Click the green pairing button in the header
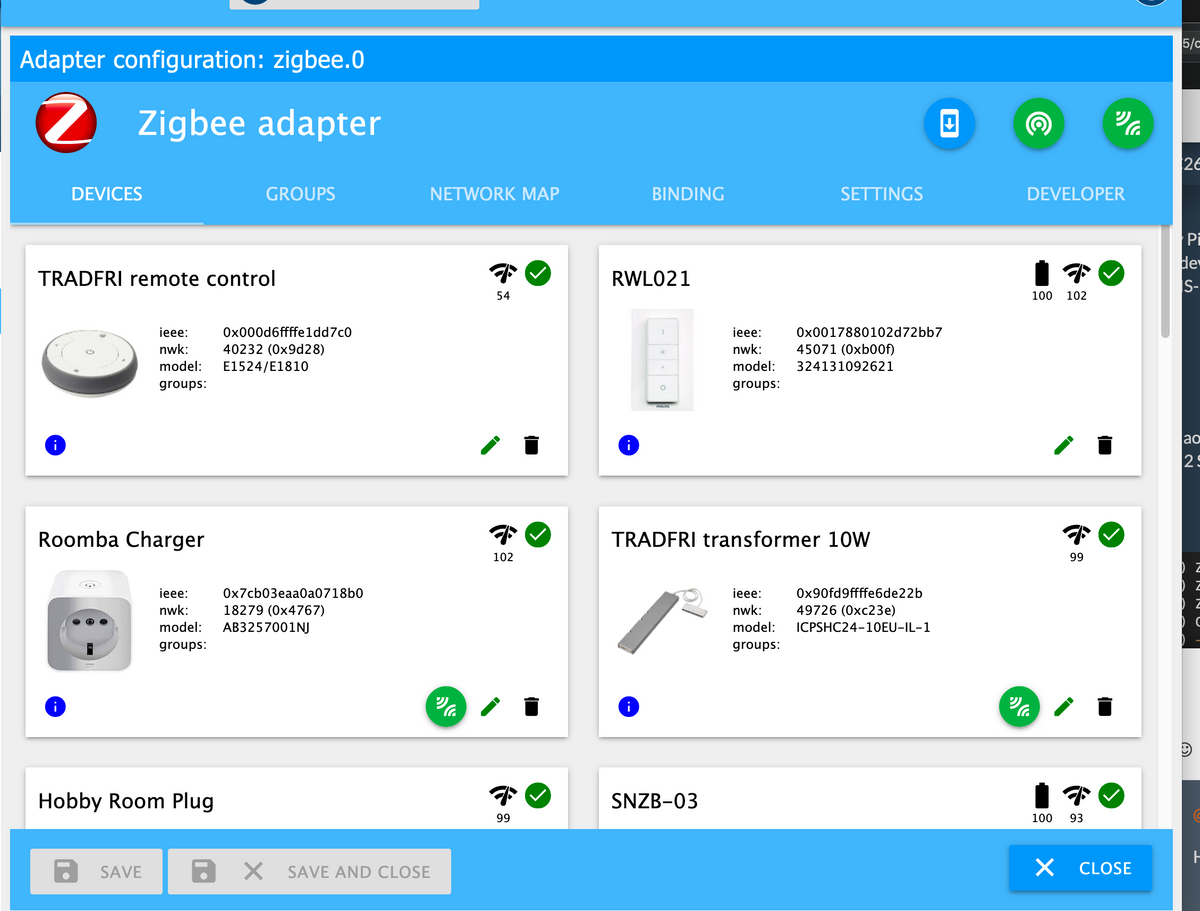 [x=1128, y=124]
